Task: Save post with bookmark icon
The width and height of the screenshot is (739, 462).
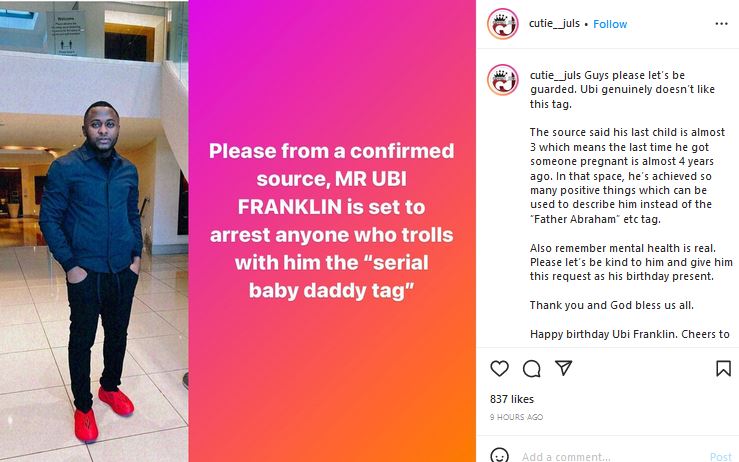Action: pyautogui.click(x=723, y=368)
